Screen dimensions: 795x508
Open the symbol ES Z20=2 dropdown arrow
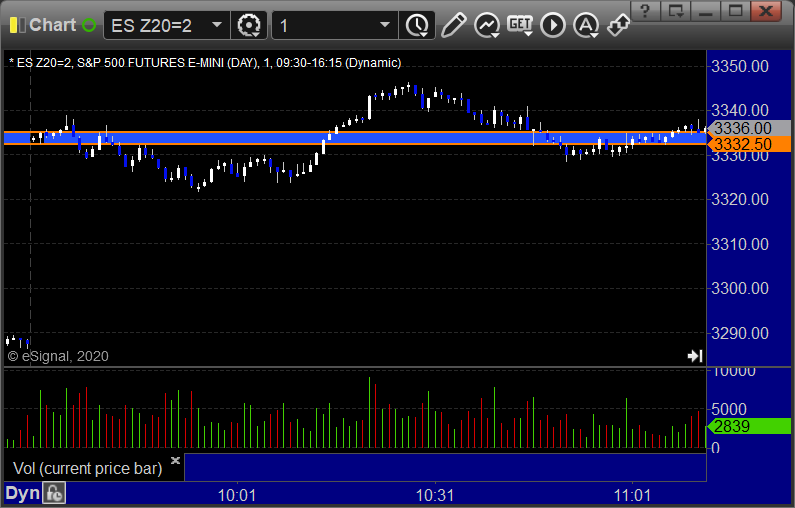216,25
